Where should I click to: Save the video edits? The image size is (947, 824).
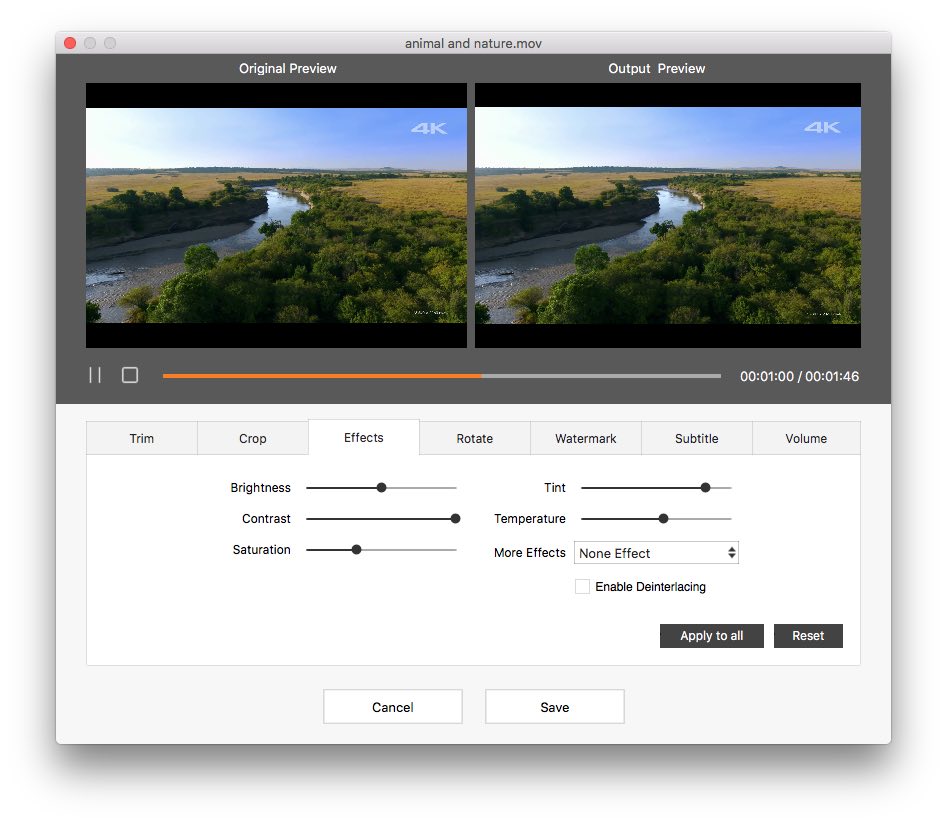555,707
